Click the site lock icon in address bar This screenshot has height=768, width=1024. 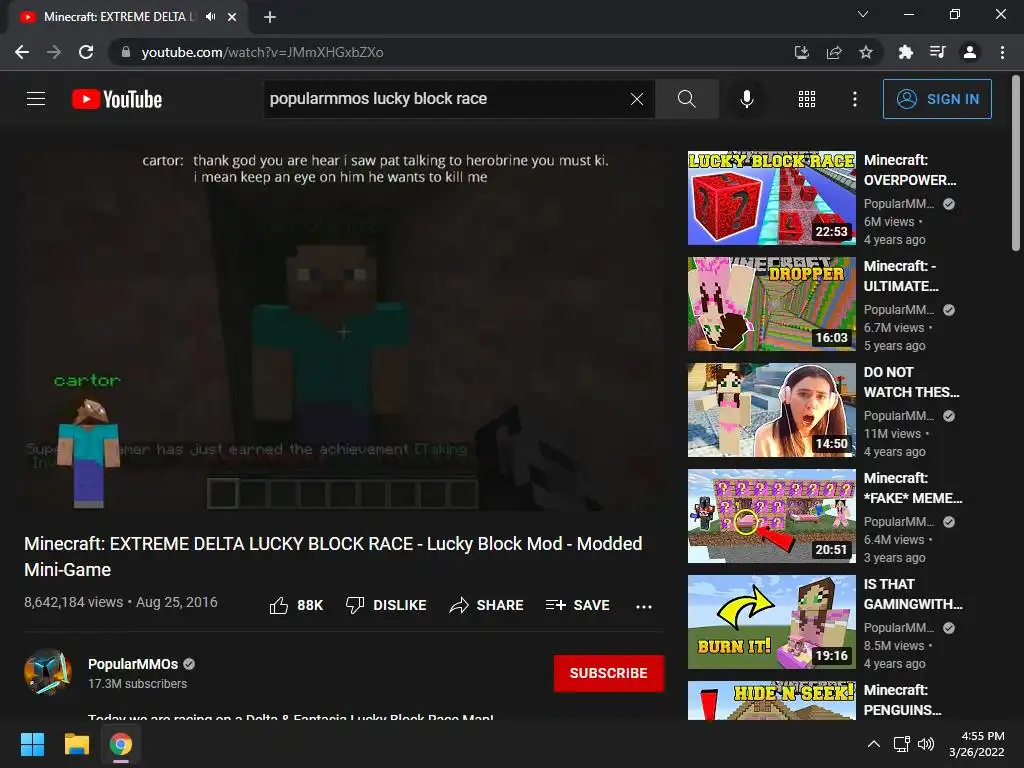(x=125, y=52)
